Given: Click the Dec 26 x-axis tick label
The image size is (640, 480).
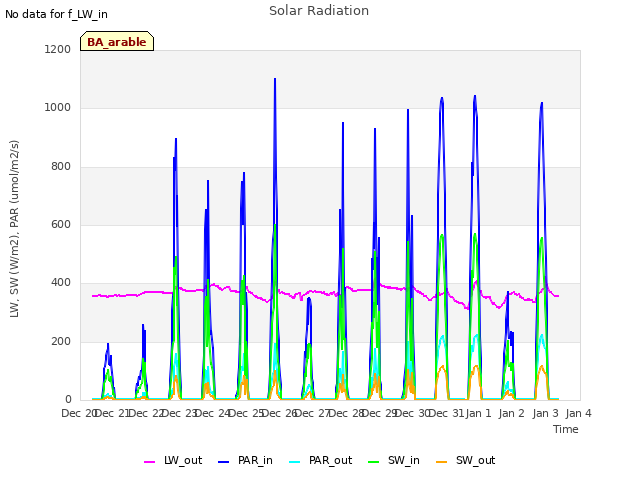Looking at the screenshot, I should (280, 413).
